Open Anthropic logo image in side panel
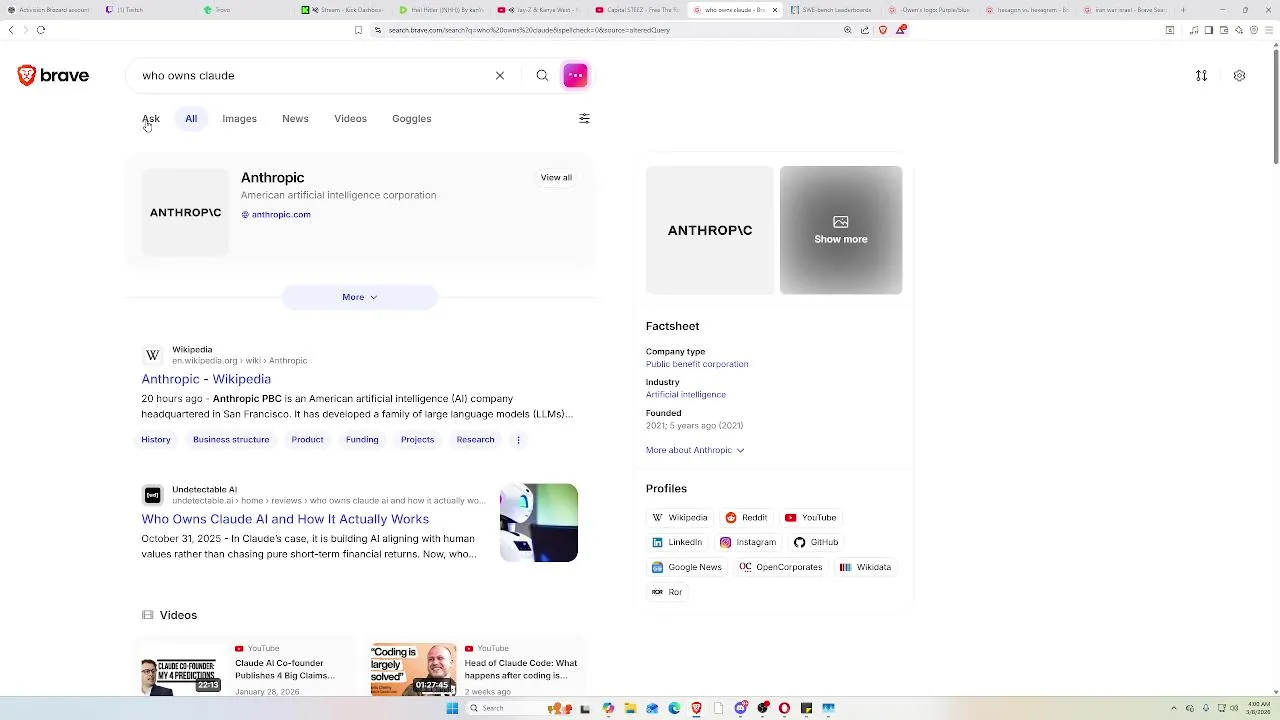 coord(710,230)
